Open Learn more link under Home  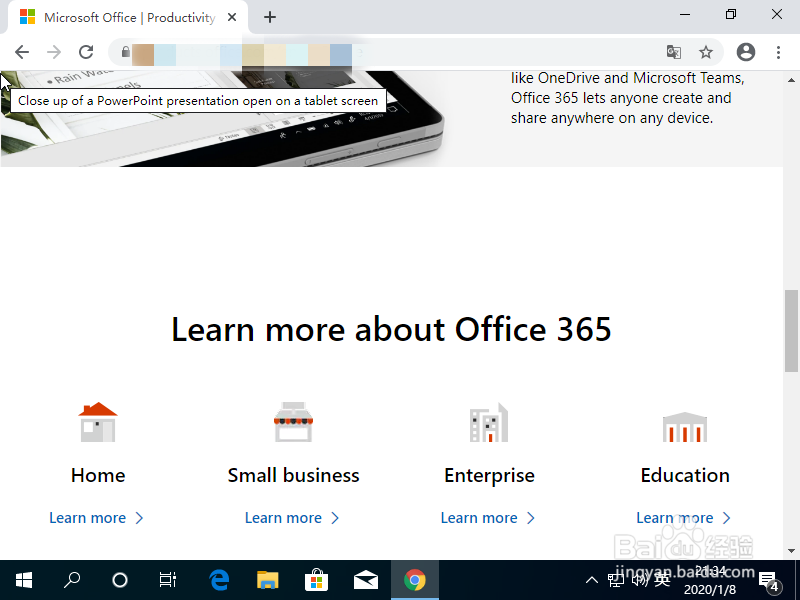(x=96, y=518)
